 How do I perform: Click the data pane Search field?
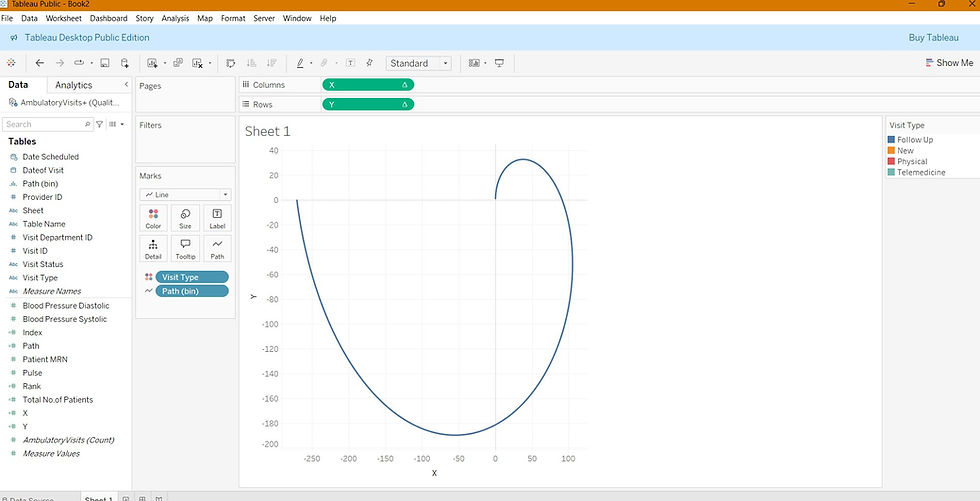(x=48, y=124)
